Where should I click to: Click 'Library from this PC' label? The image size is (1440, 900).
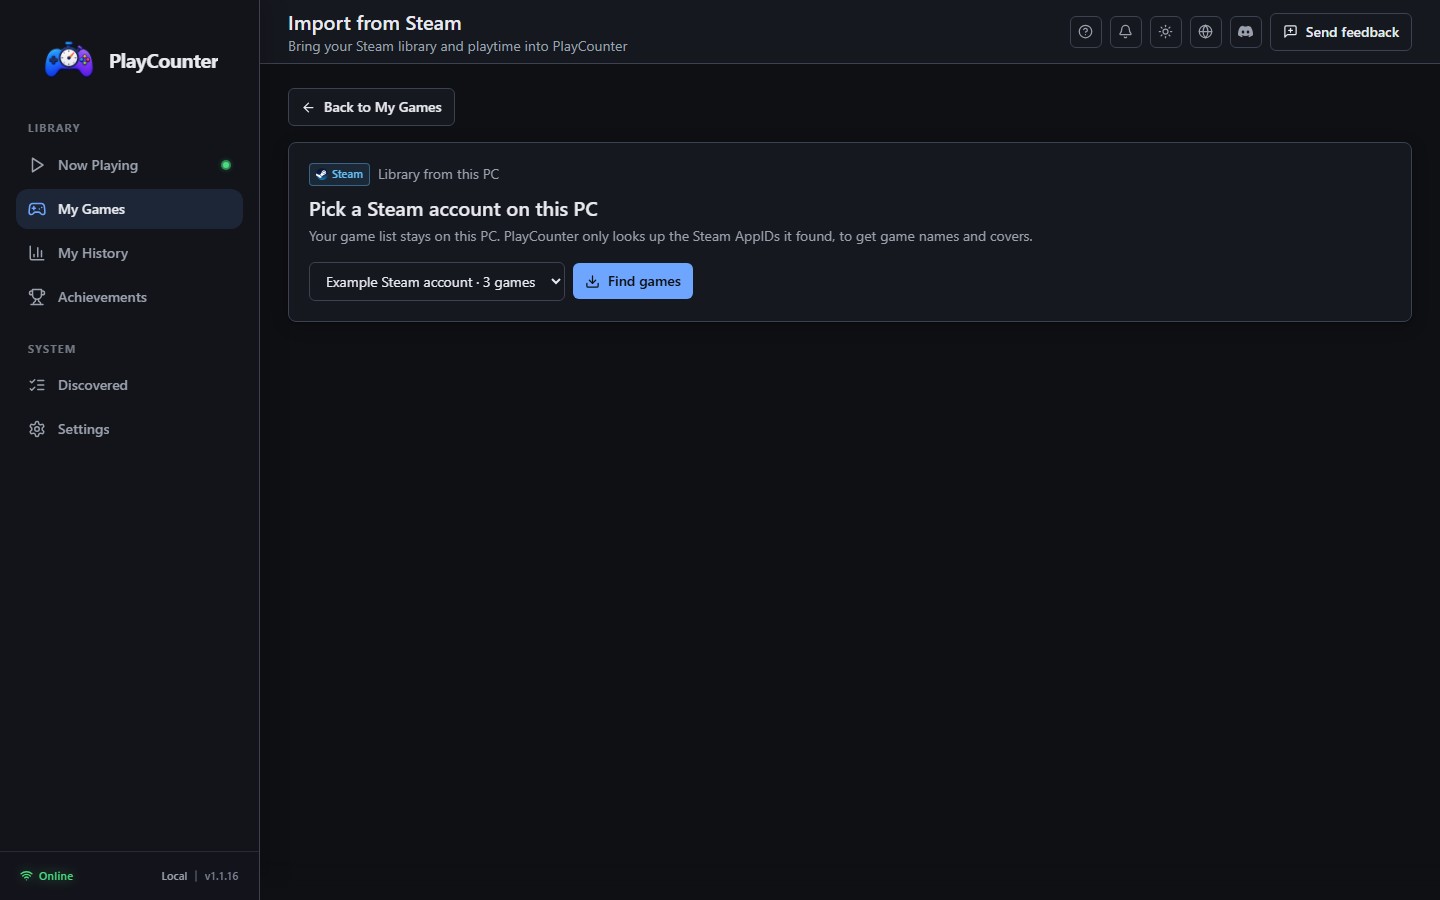(438, 174)
